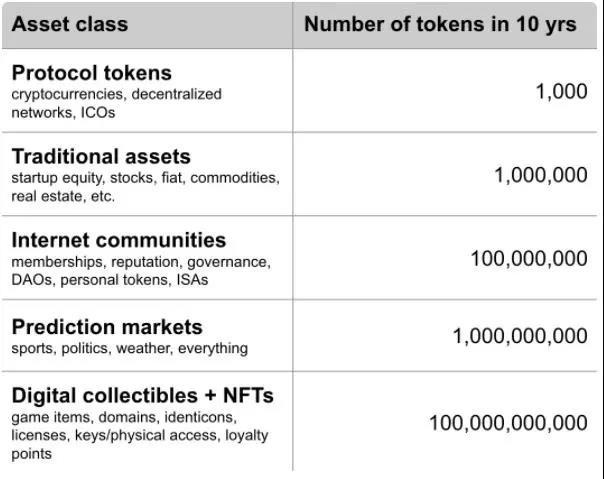Viewport: 604px width, 479px height.
Task: Select the 100,000,000,000 token count
Action: click(508, 423)
